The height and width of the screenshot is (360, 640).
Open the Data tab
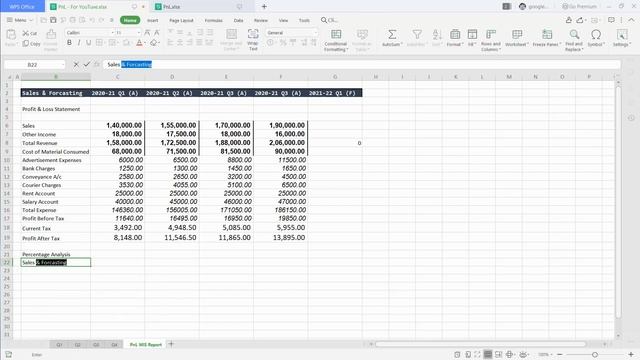click(239, 20)
